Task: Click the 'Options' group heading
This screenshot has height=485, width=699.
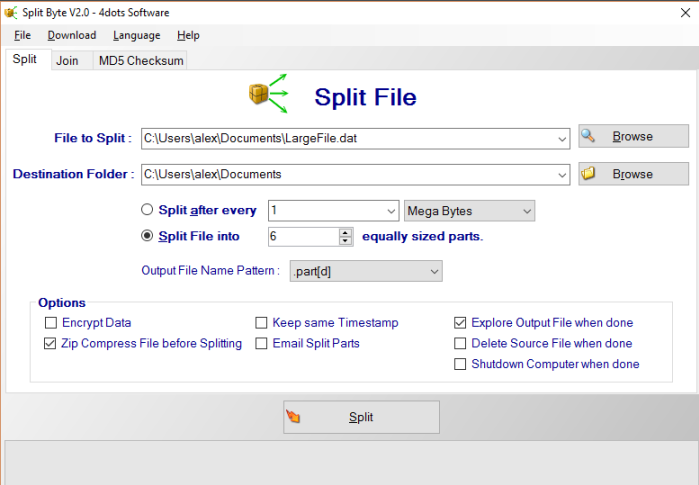Action: tap(62, 303)
